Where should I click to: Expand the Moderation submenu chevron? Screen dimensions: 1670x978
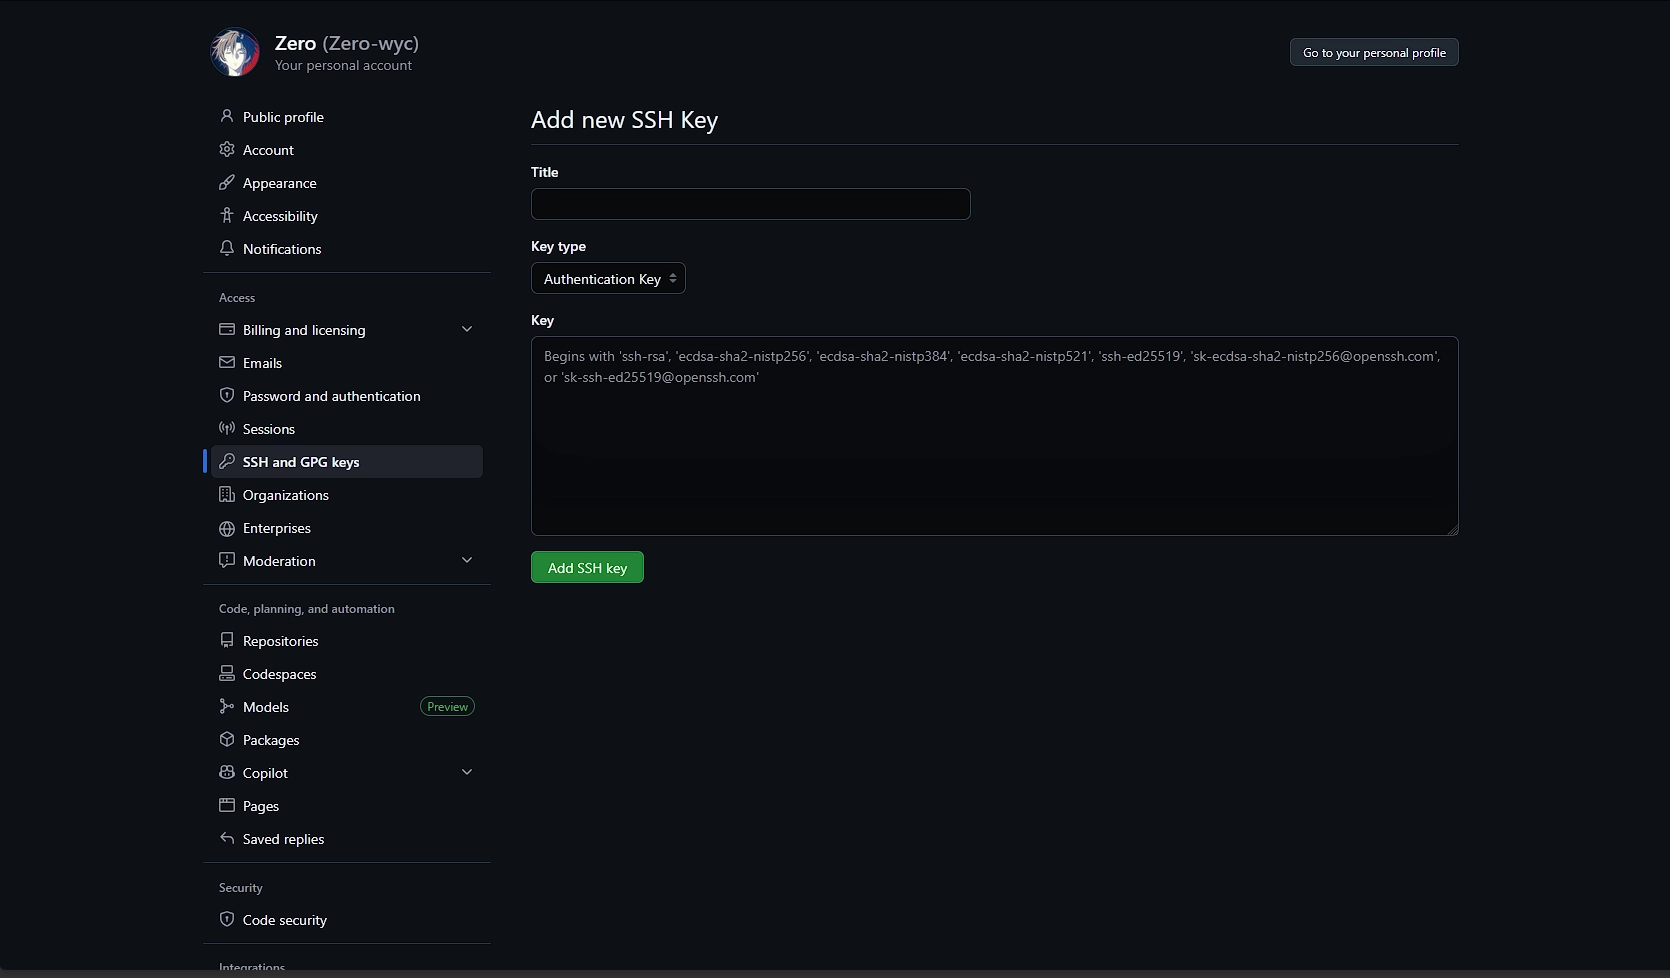(x=466, y=561)
